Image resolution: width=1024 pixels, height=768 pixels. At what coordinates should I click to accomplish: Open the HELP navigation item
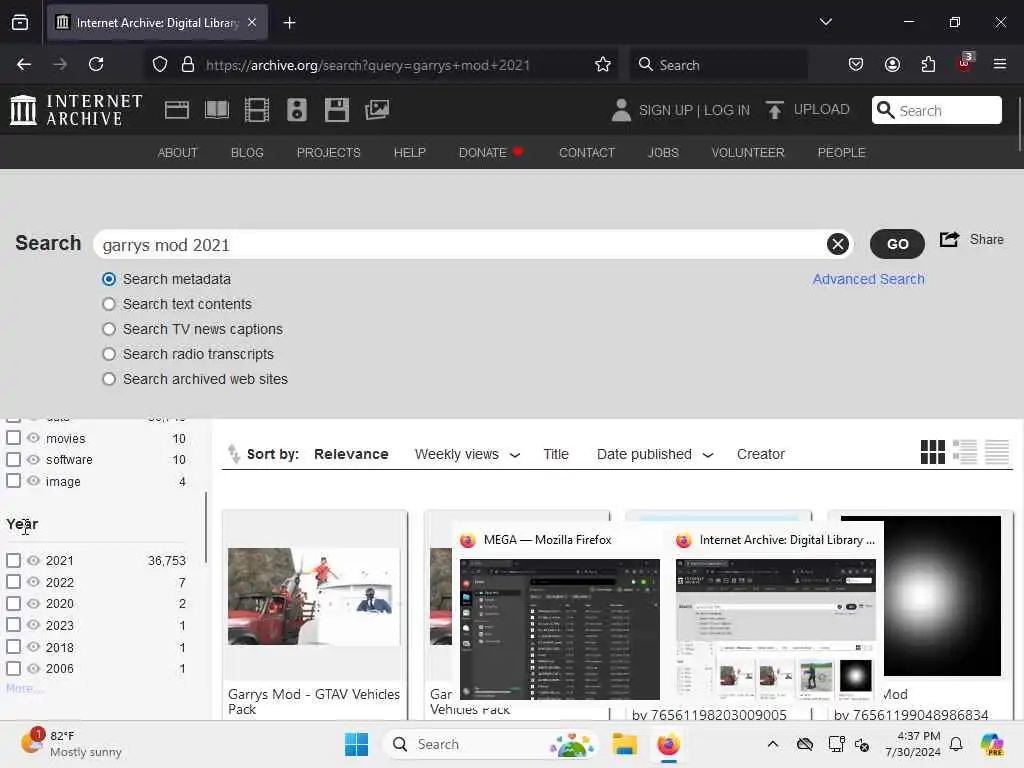click(x=409, y=152)
